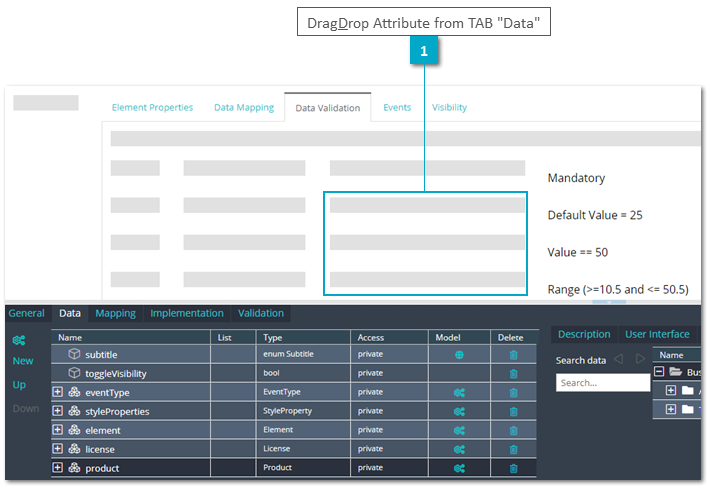Open the Description tab on the right
This screenshot has width=710, height=489.
tap(584, 334)
